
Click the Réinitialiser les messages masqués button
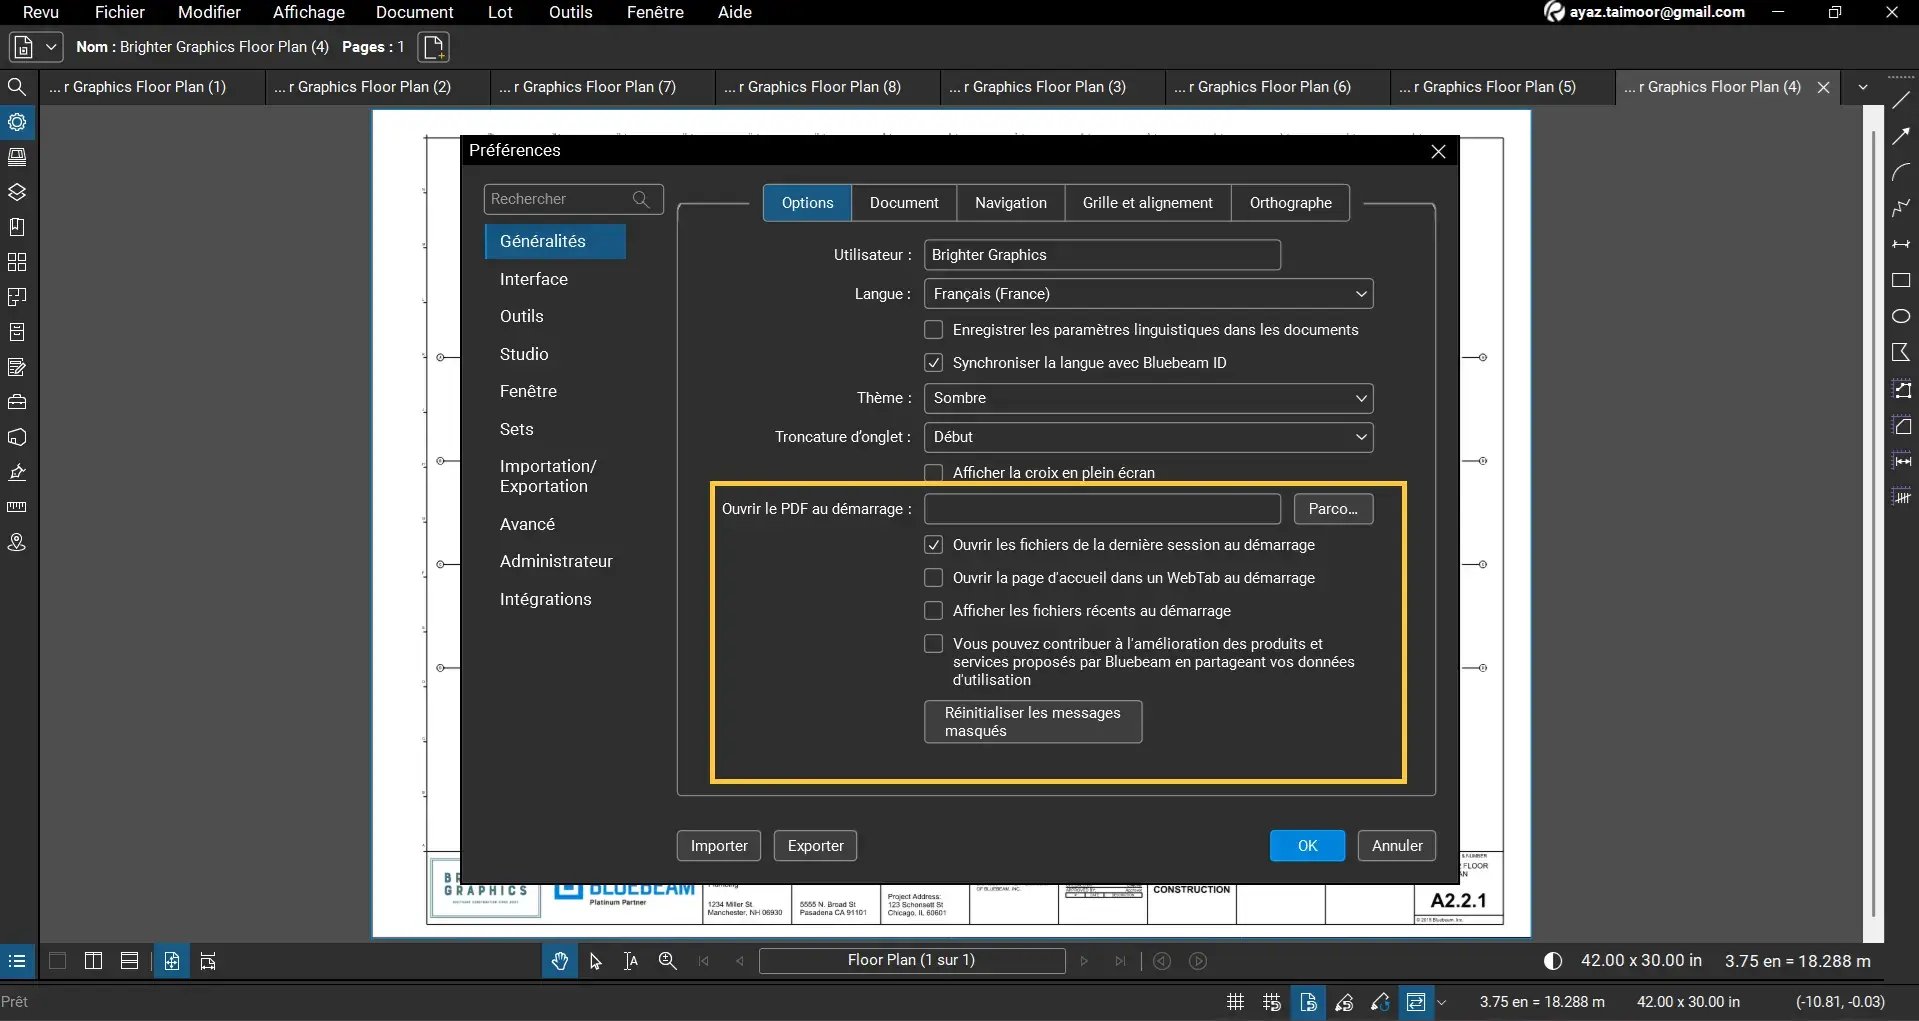[x=1032, y=721]
